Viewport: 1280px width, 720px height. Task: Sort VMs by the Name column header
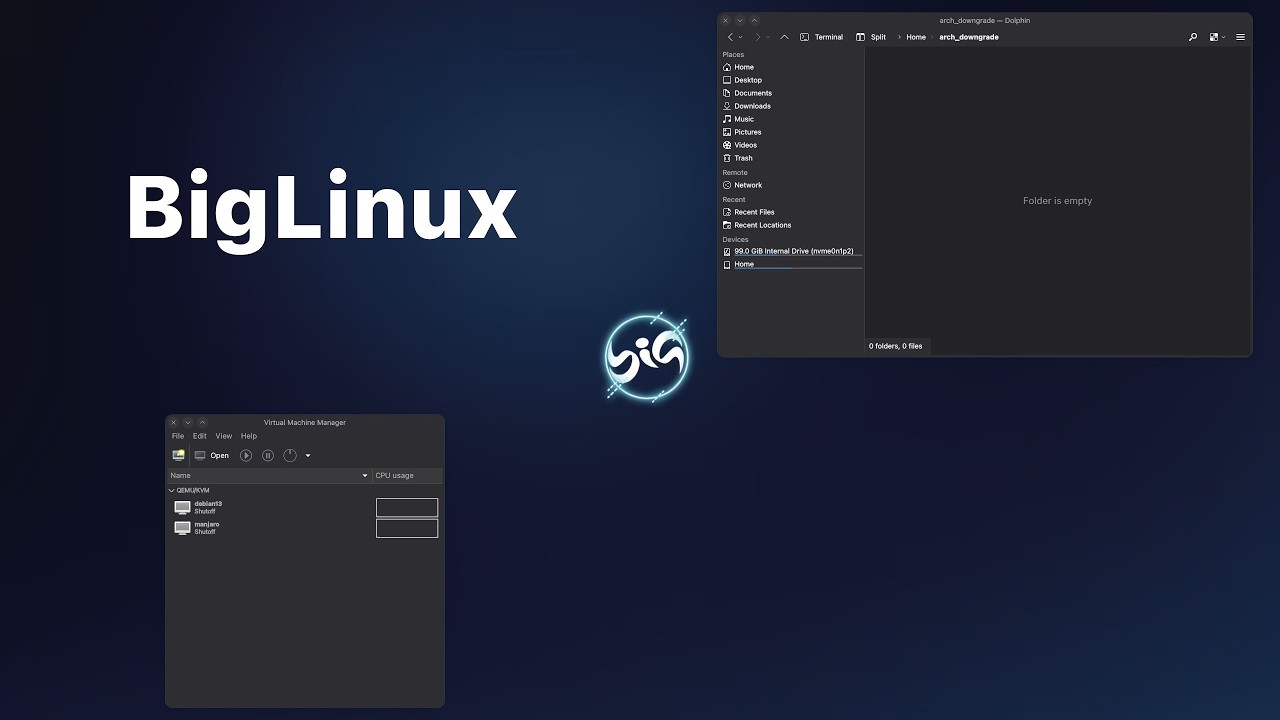point(269,476)
